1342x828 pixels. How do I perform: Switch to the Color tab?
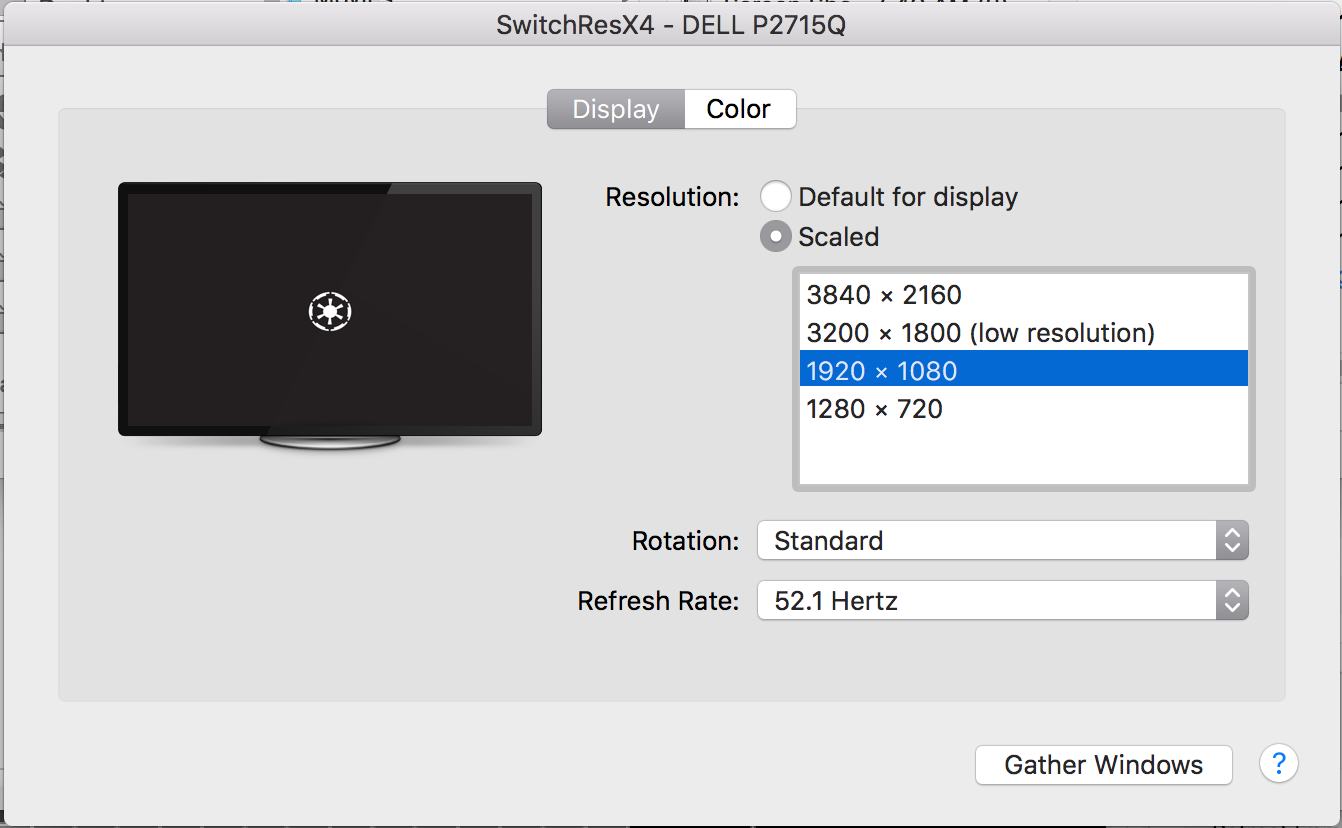coord(739,109)
